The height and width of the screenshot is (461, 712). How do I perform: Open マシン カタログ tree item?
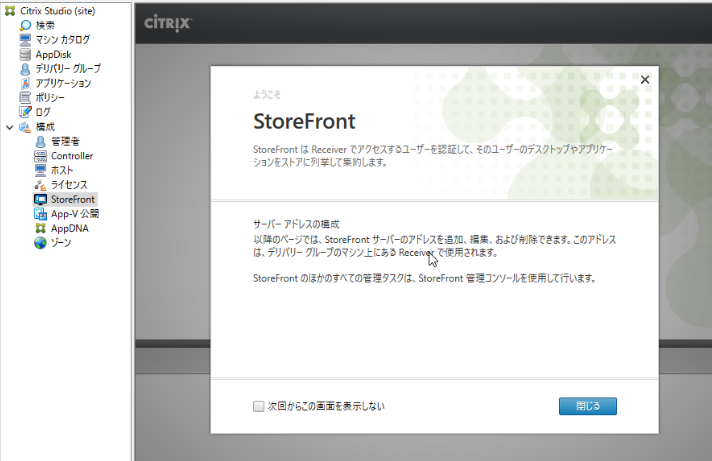click(63, 40)
